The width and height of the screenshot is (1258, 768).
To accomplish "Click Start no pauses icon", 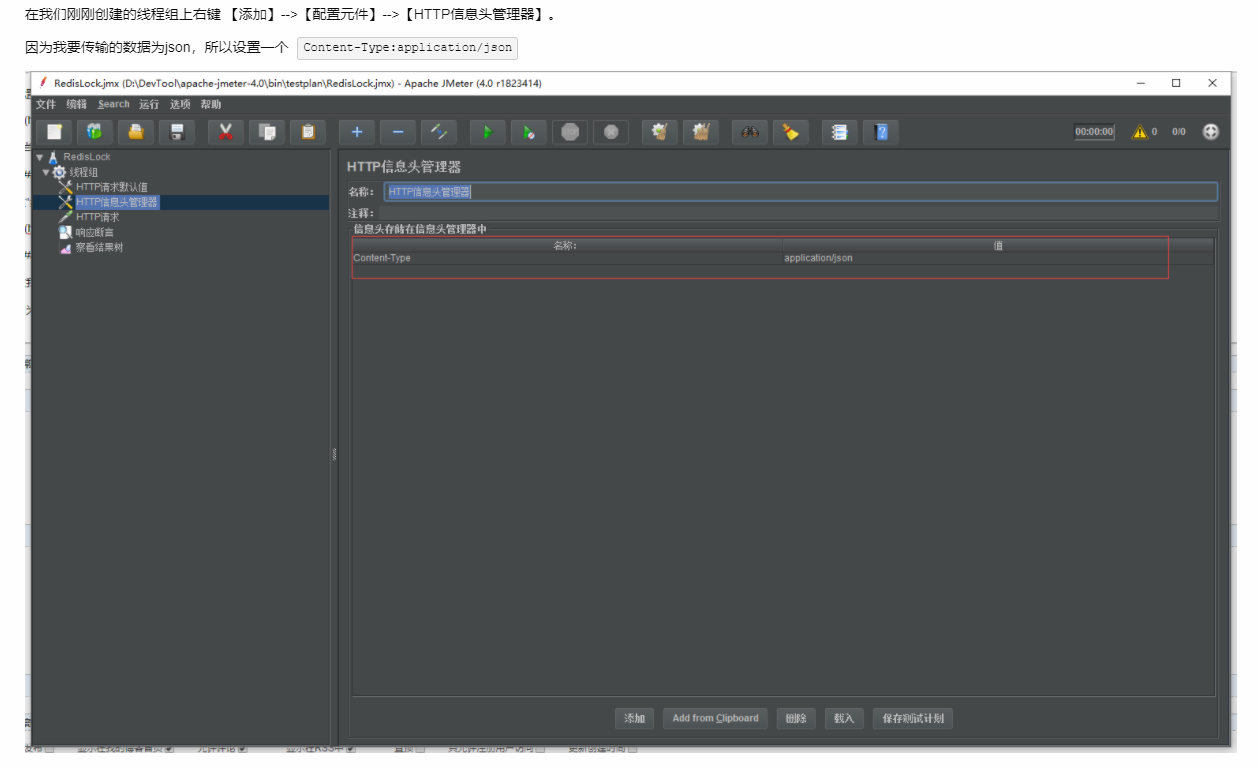I will coord(529,131).
